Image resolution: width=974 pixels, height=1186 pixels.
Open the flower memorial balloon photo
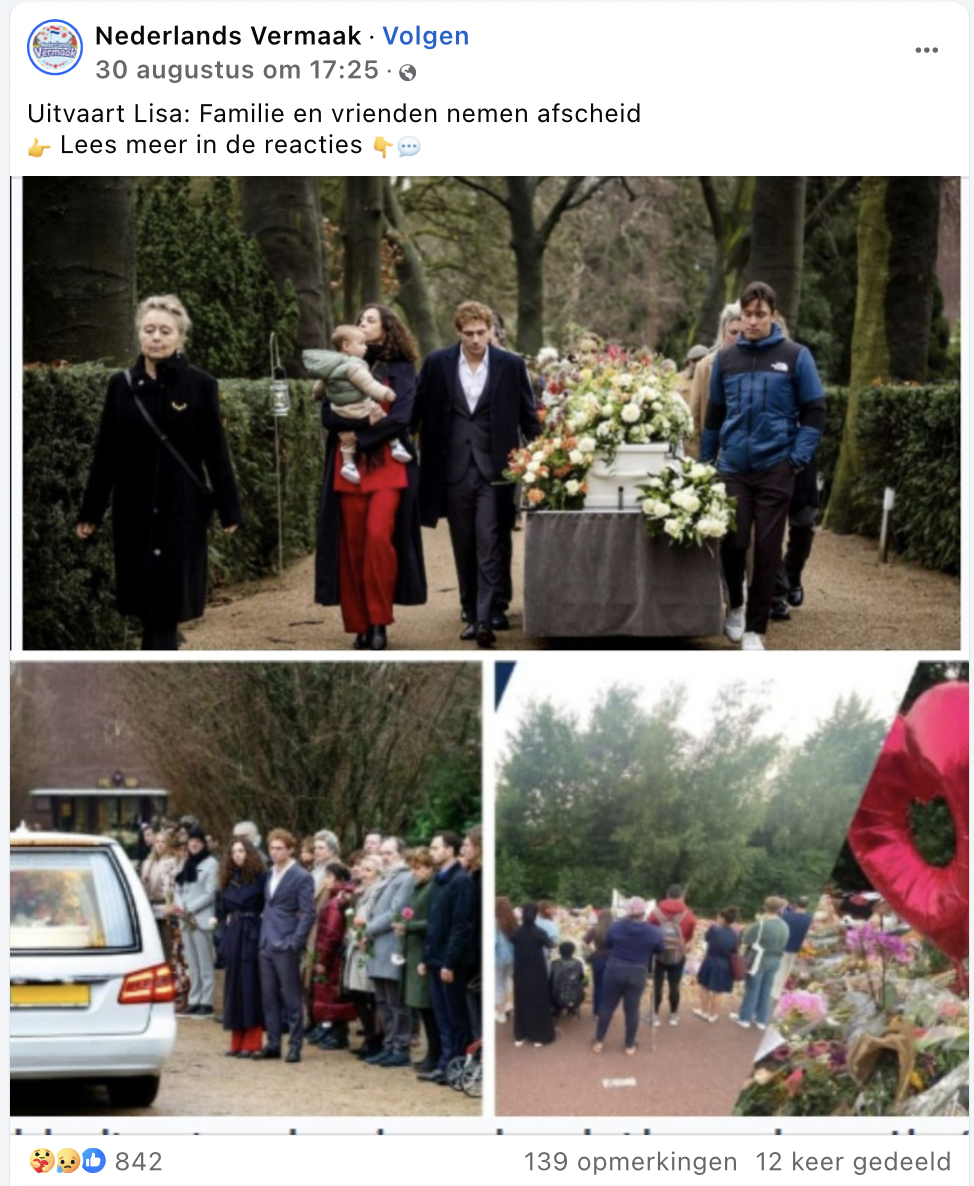[731, 889]
